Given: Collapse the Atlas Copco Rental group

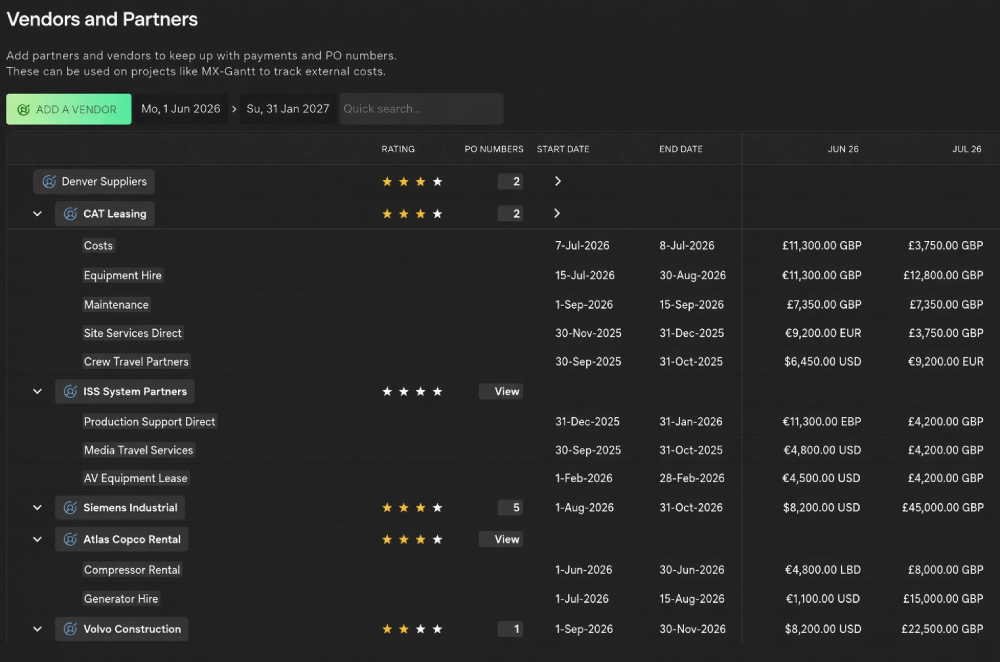Looking at the screenshot, I should pyautogui.click(x=38, y=540).
